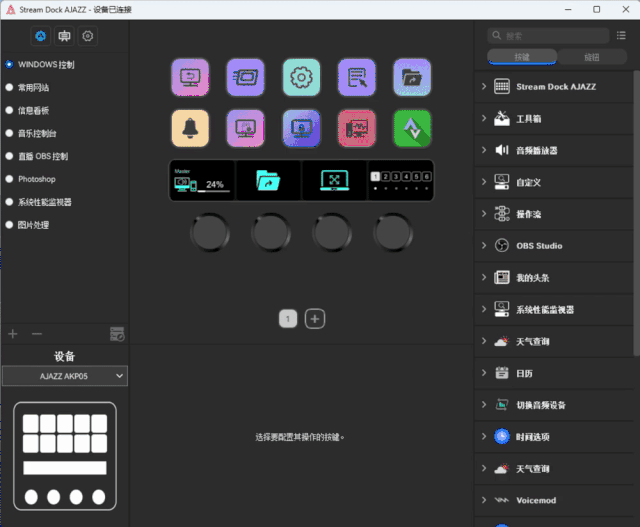Add a new page with plus button
Screen dimensions: 640x527
(x=315, y=319)
